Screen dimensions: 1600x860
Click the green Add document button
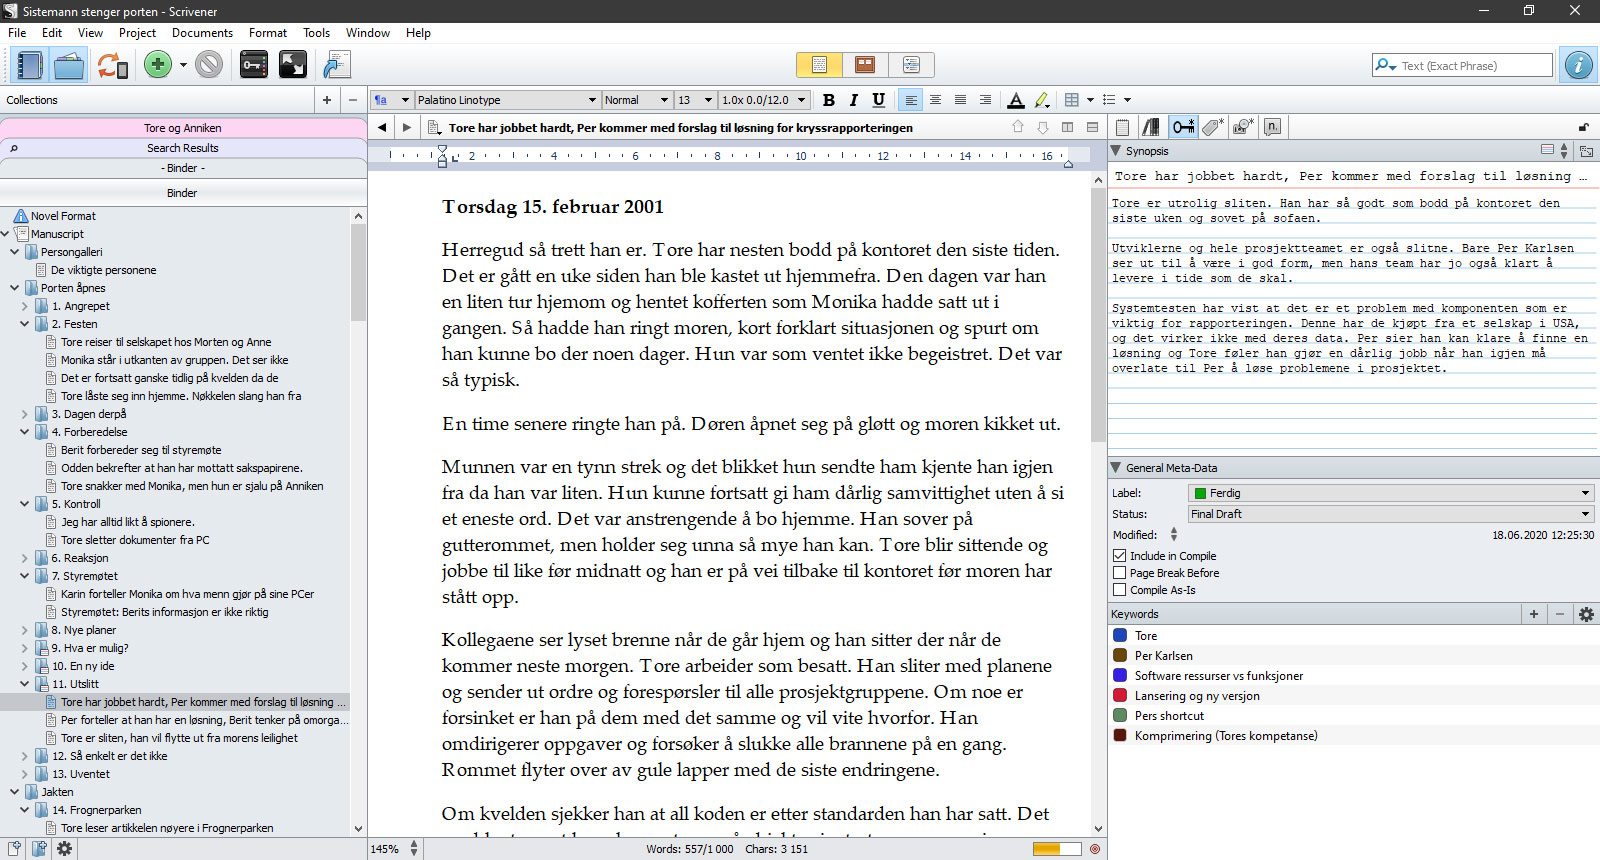[158, 65]
